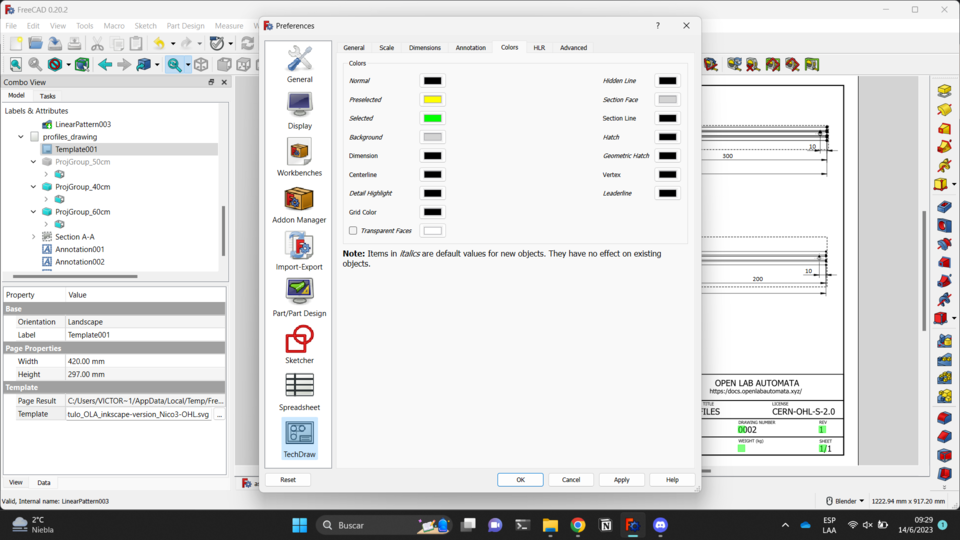Viewport: 960px width, 540px height.
Task: Open Discord from the taskbar
Action: coord(660,525)
